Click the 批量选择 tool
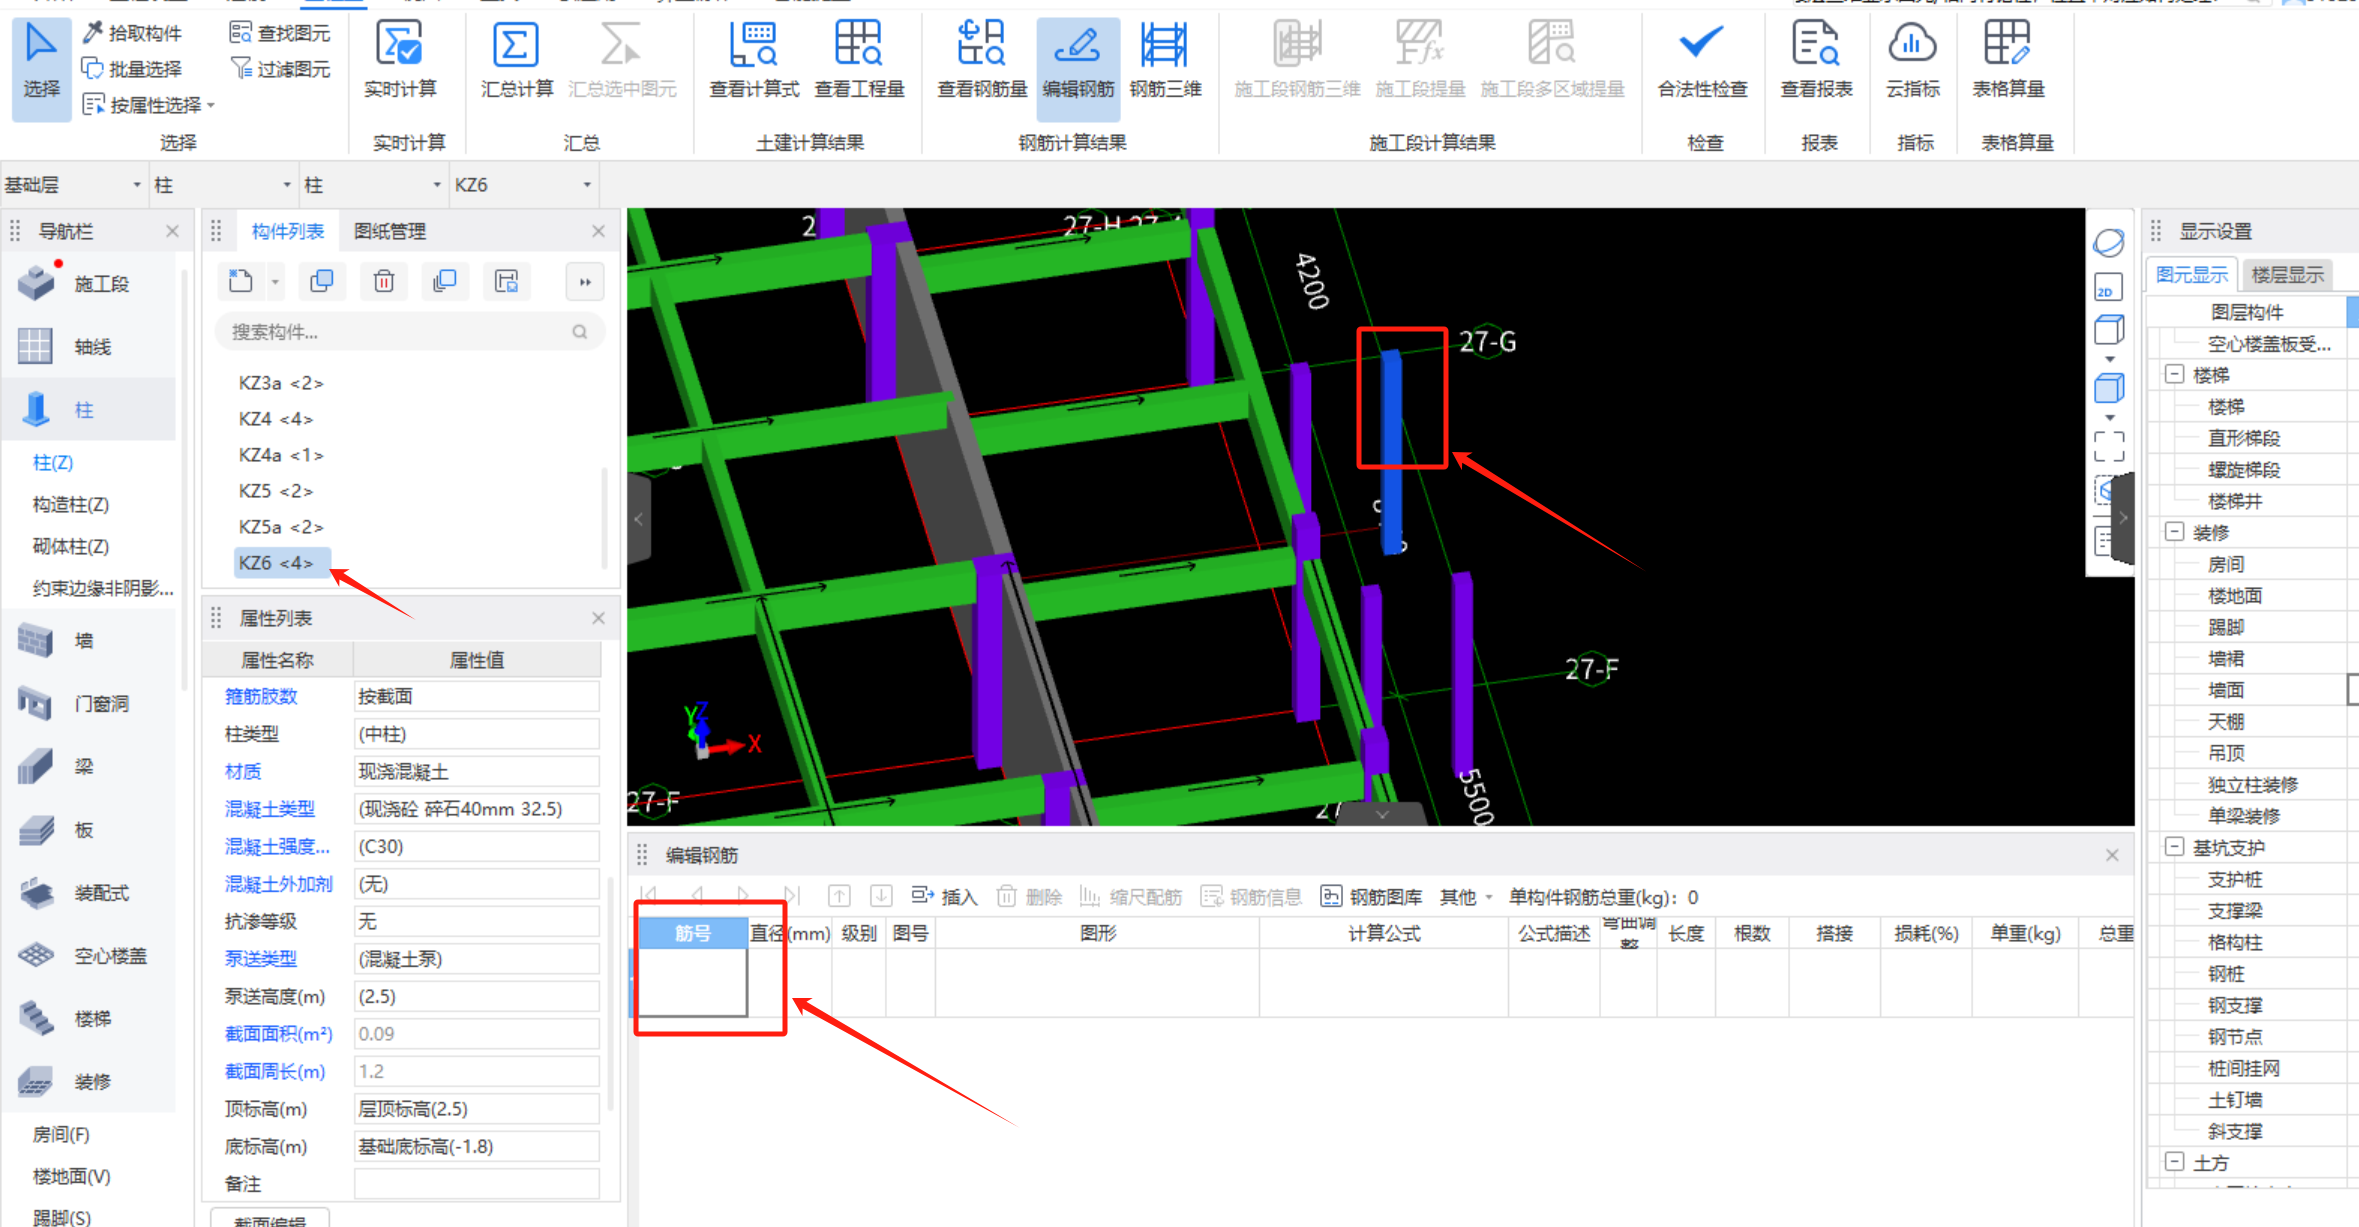 (133, 68)
